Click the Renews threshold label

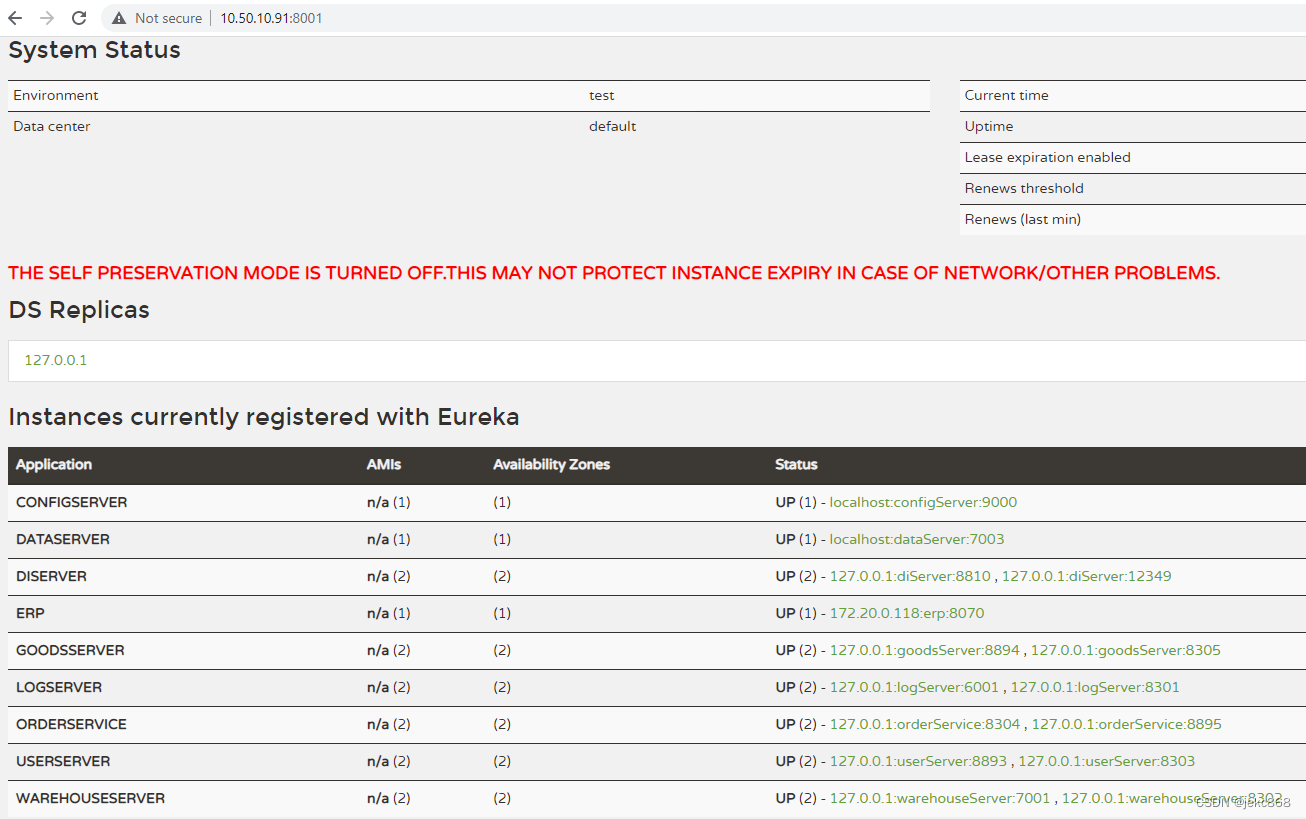tap(1024, 188)
